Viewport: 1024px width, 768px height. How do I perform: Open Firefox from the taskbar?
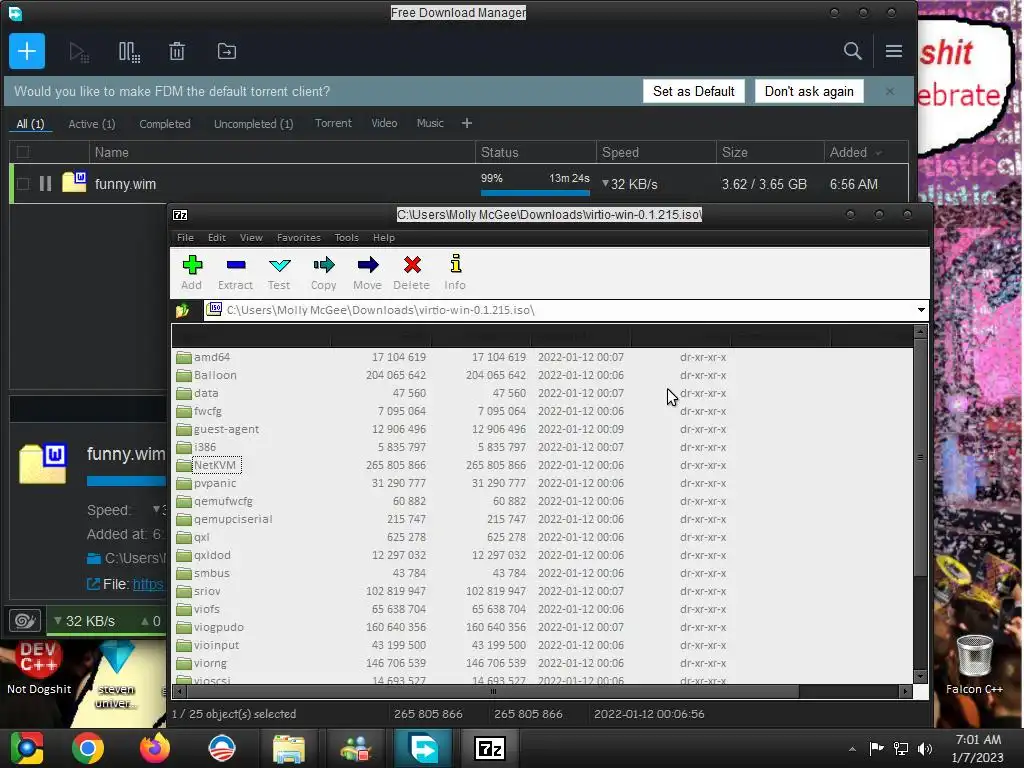155,748
